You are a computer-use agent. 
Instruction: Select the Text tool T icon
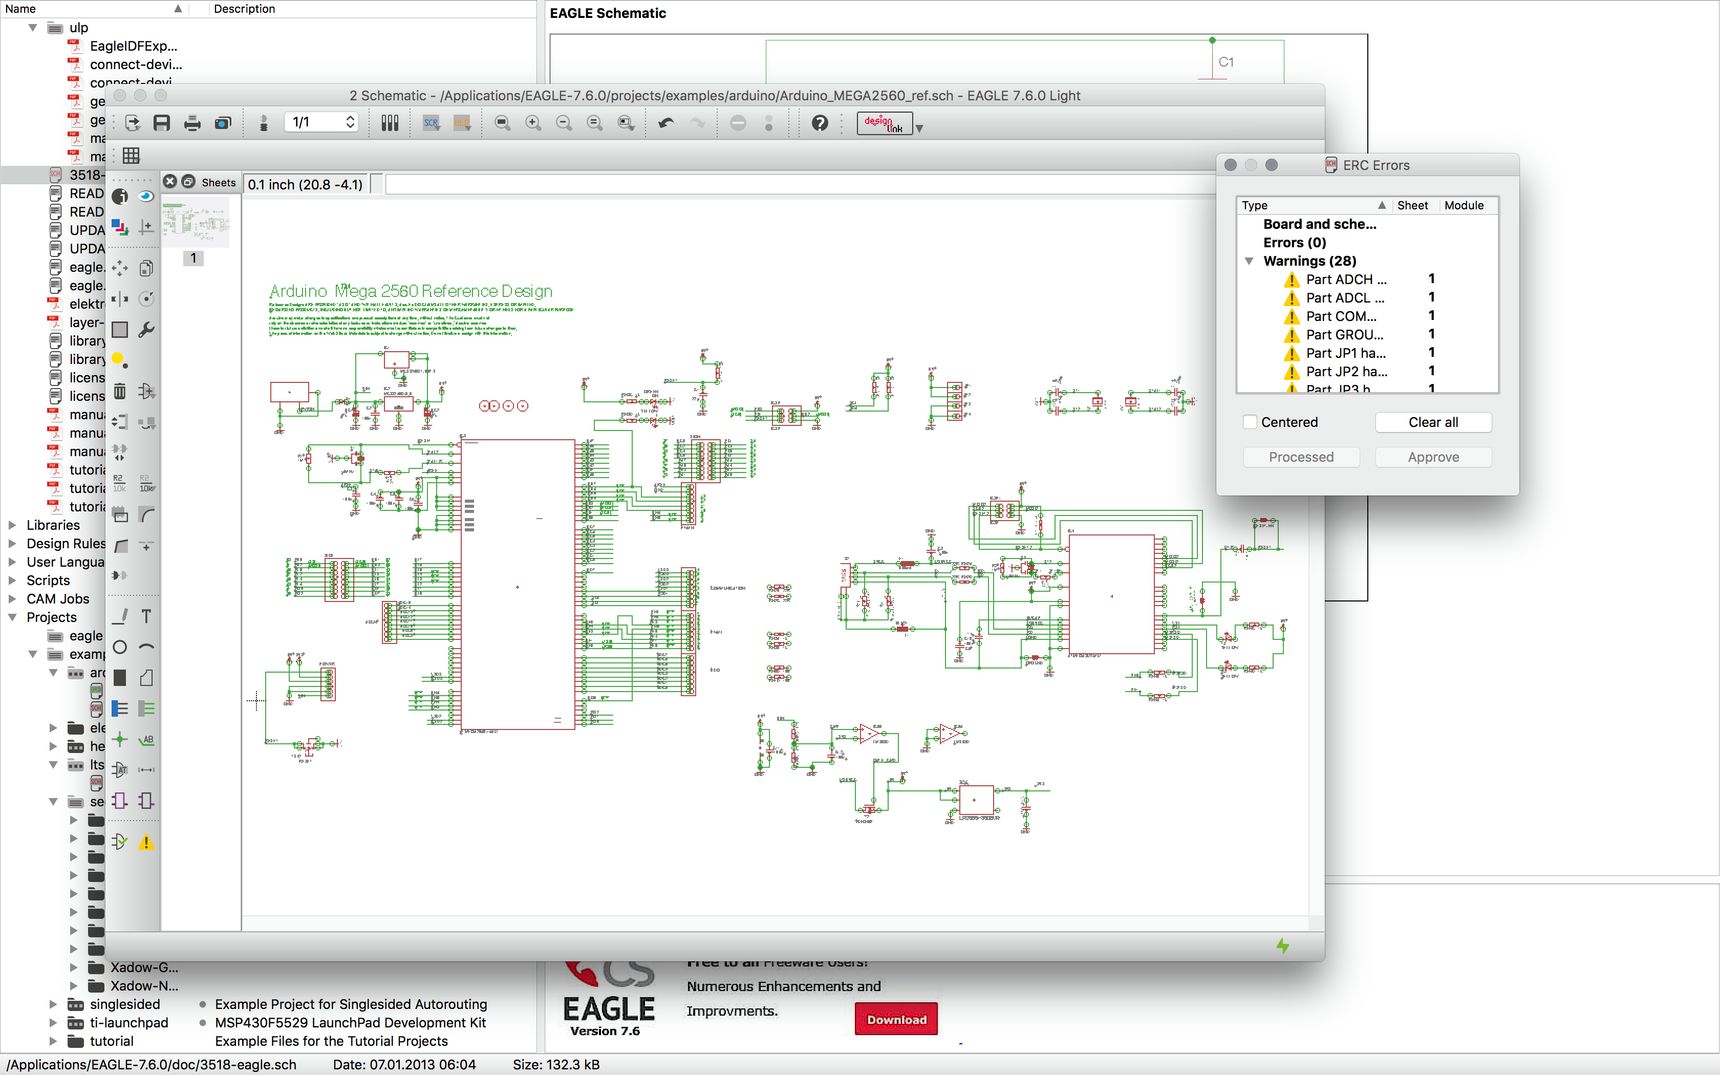pyautogui.click(x=146, y=616)
